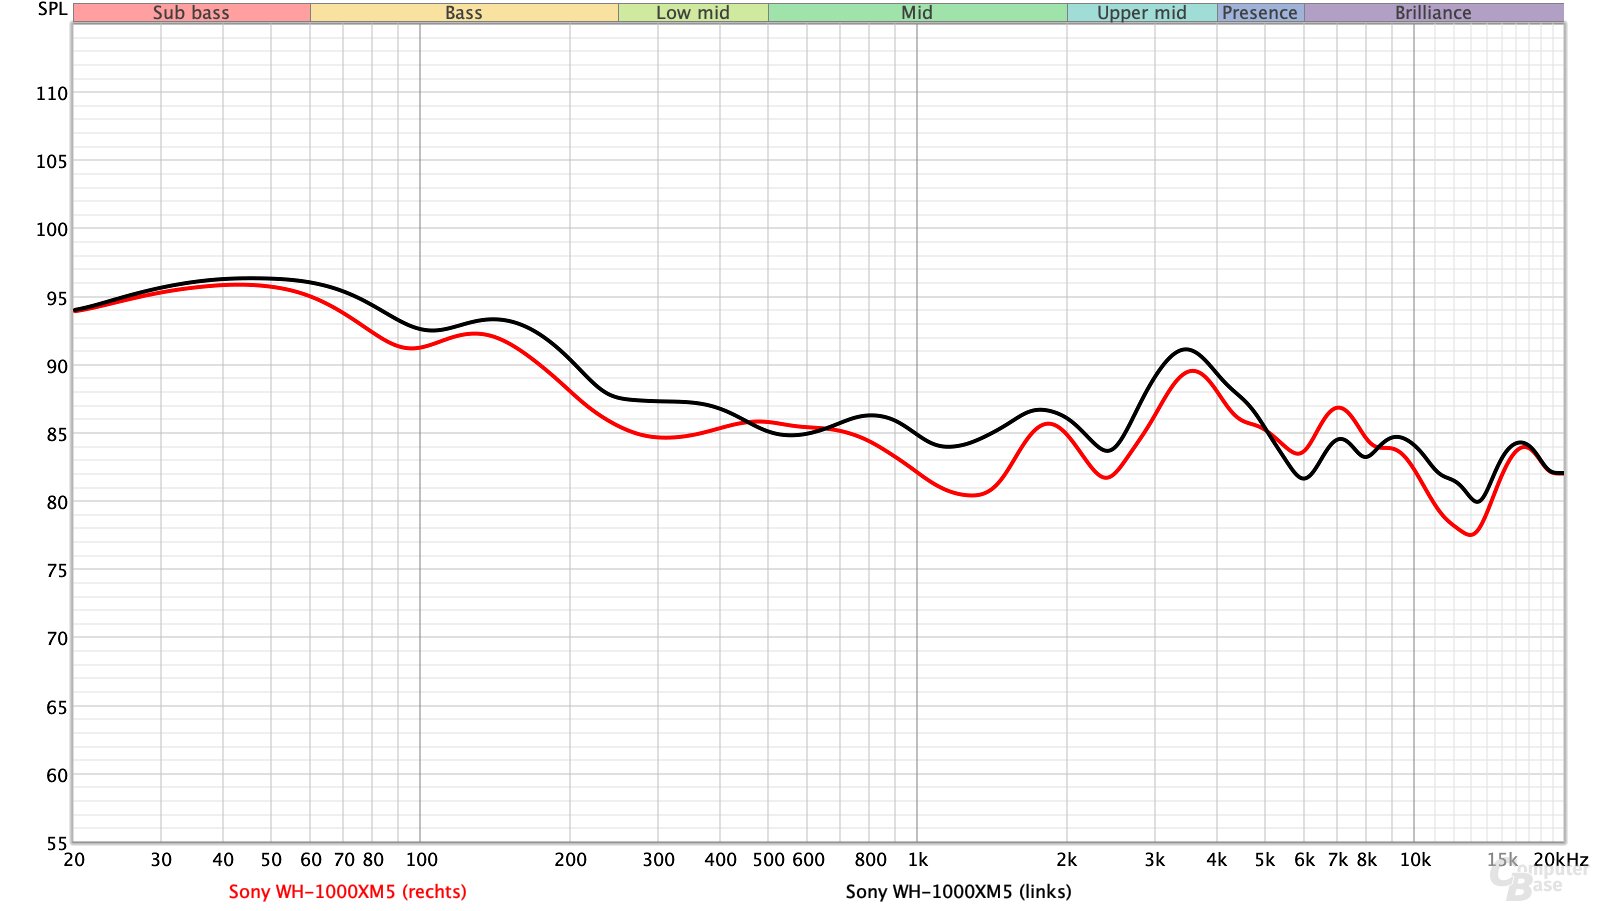Click the 85 dB axis label
Image resolution: width=1600 pixels, height=911 pixels.
click(57, 434)
